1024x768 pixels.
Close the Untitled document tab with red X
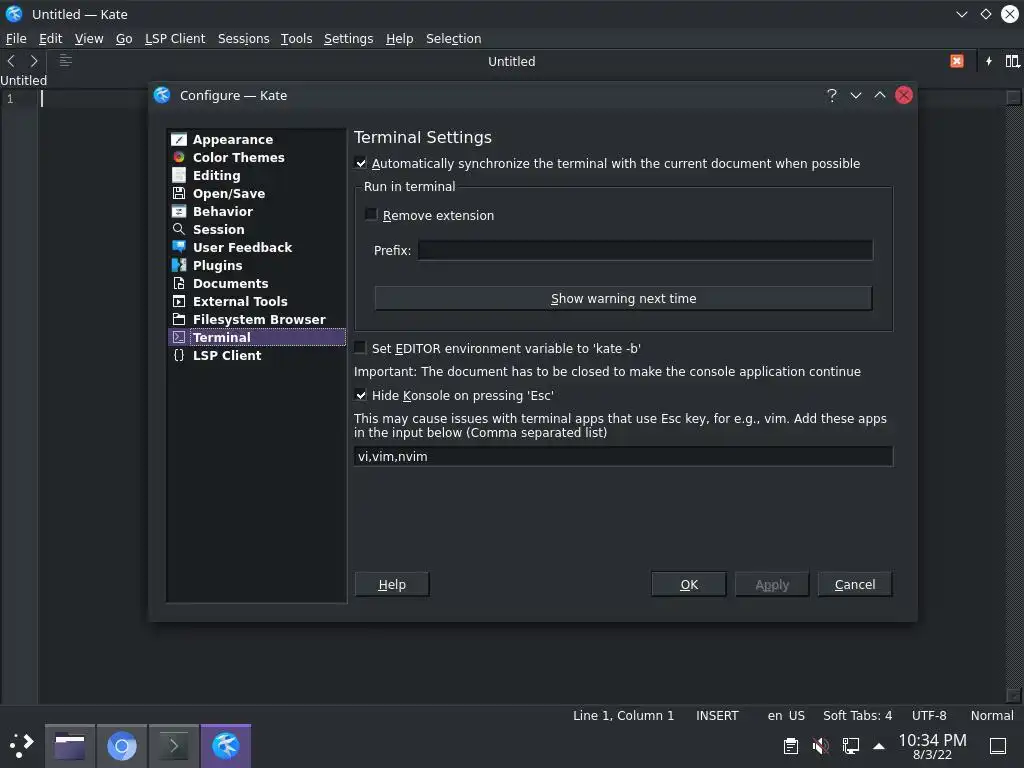point(957,61)
